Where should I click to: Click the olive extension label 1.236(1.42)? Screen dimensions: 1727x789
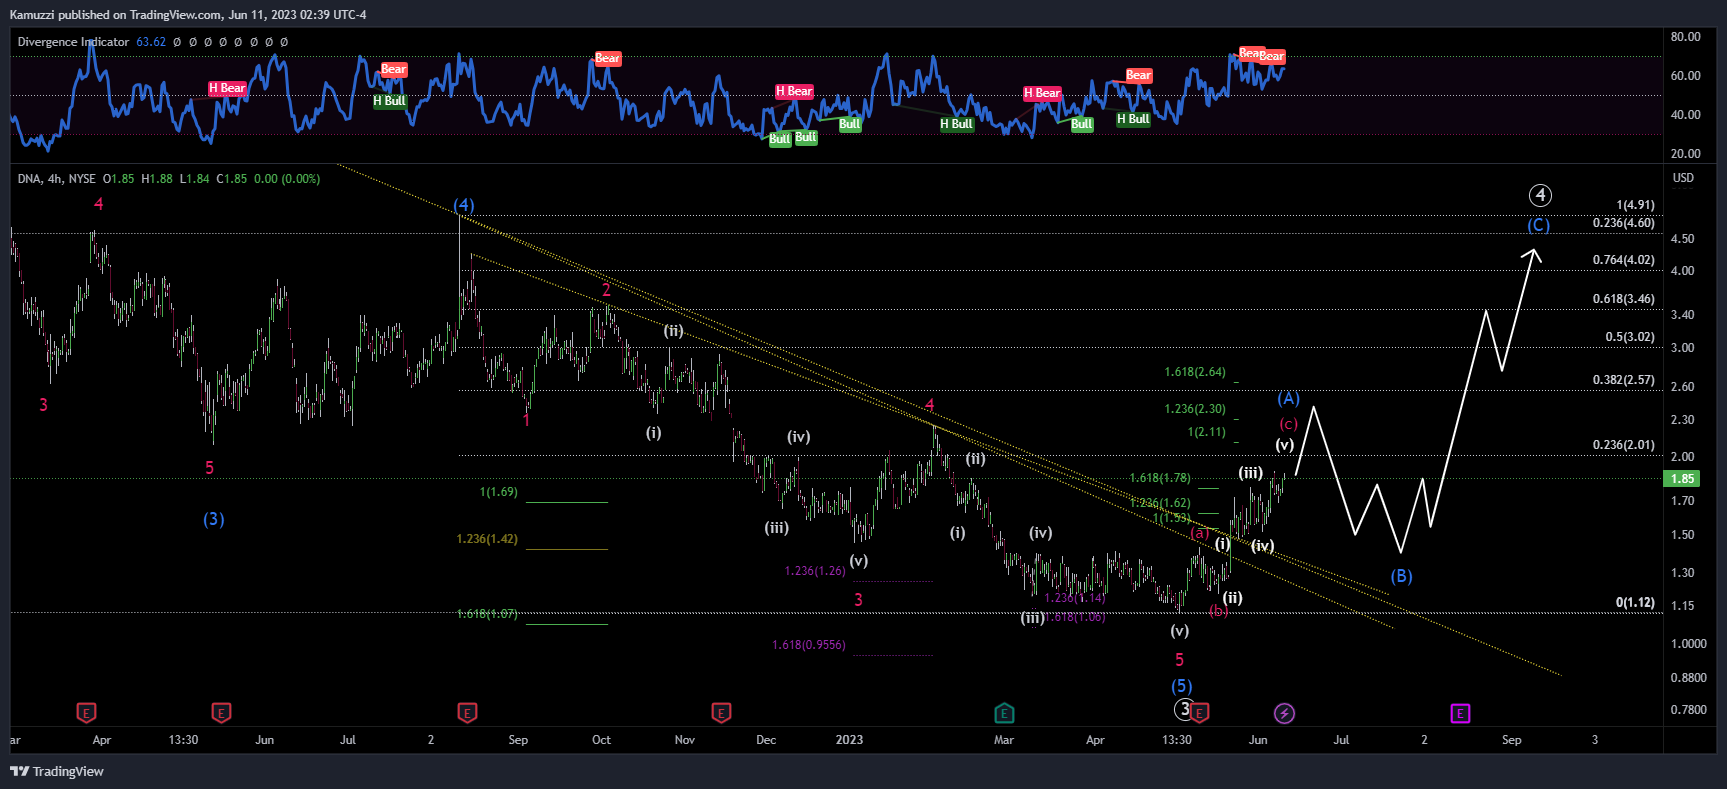point(487,539)
